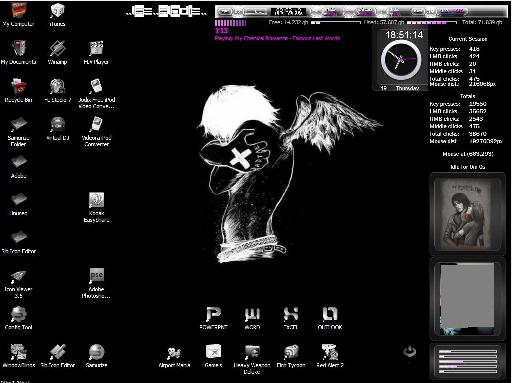Open the album art portrait thumbnail
The height and width of the screenshot is (383, 512).
467,214
